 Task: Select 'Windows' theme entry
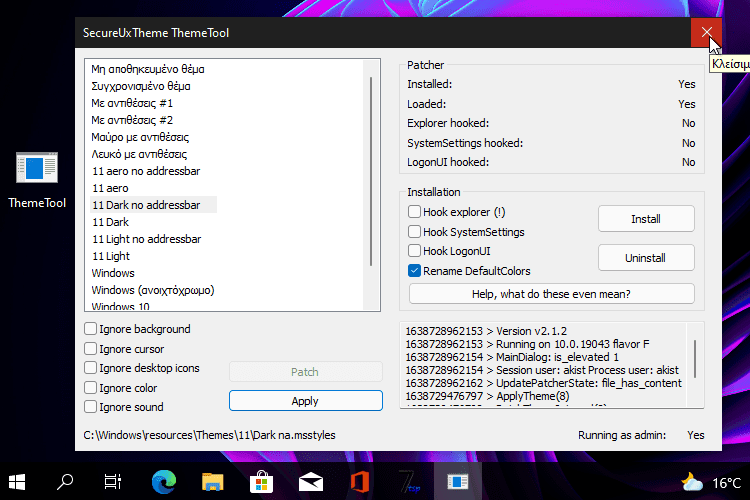(113, 273)
